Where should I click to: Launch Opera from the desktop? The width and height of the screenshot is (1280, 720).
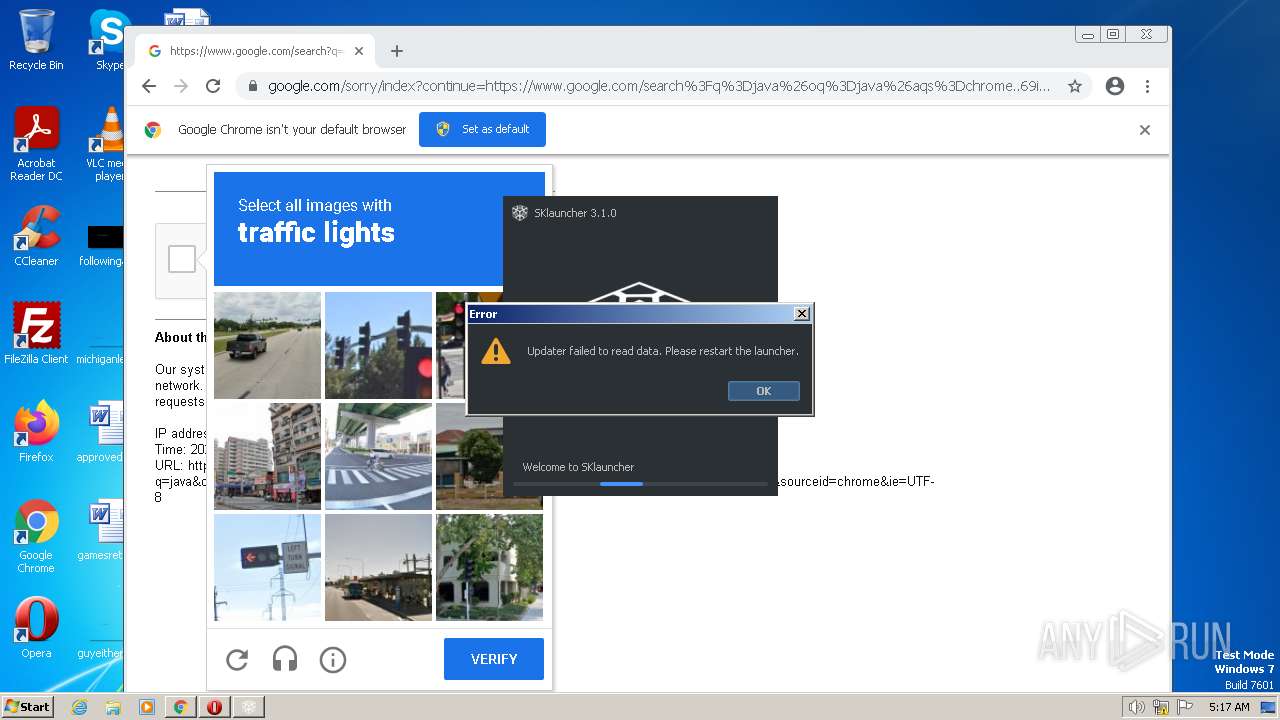click(36, 628)
